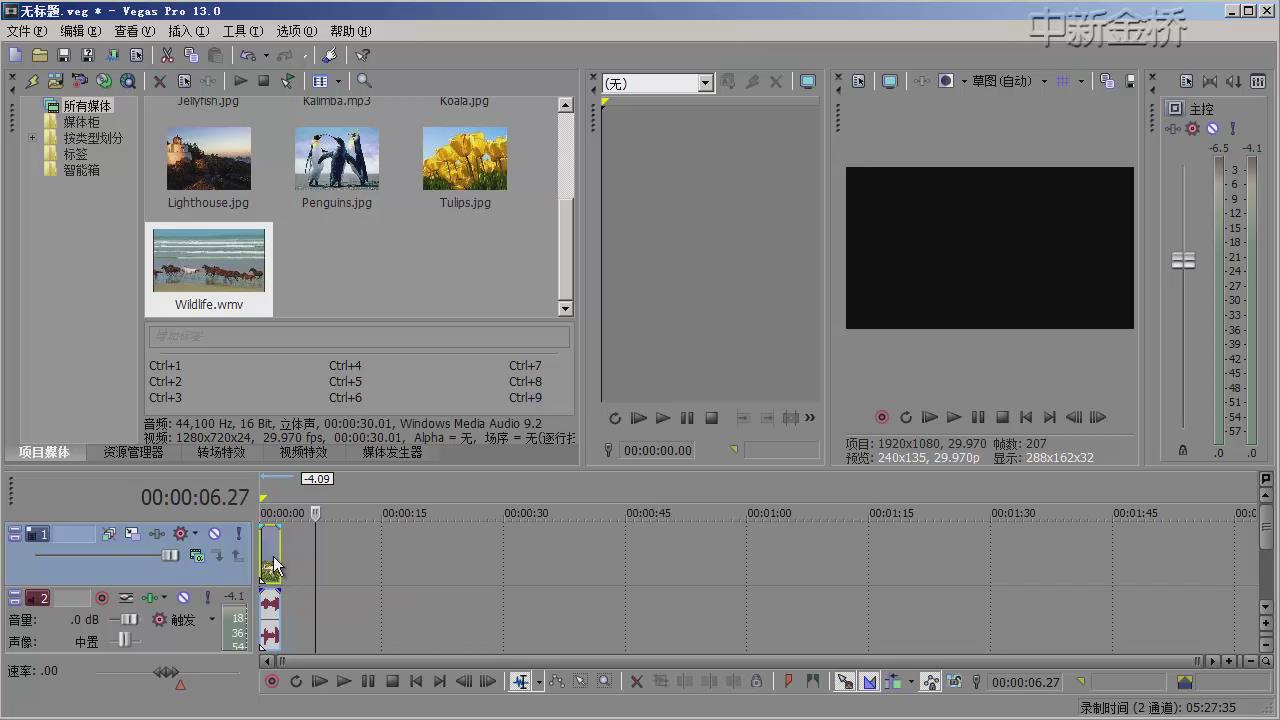
Task: Save snapshot to file in preview window
Action: tap(1130, 82)
